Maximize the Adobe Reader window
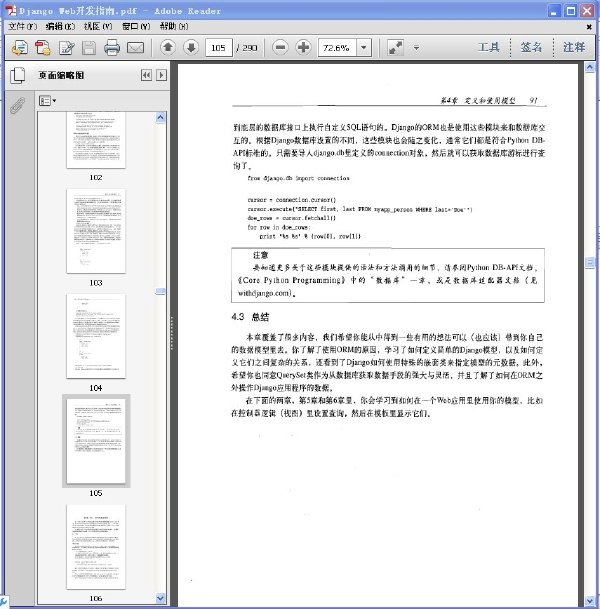Screen dimensions: 600x609 tap(571, 10)
